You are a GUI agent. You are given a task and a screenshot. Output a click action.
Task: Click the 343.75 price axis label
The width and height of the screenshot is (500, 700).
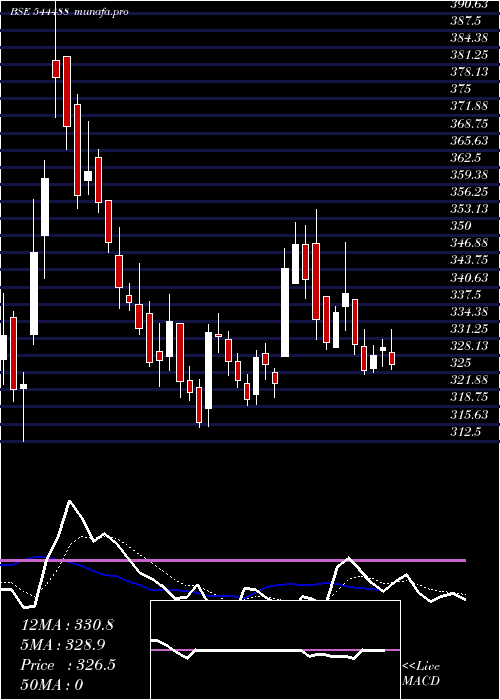click(x=471, y=260)
